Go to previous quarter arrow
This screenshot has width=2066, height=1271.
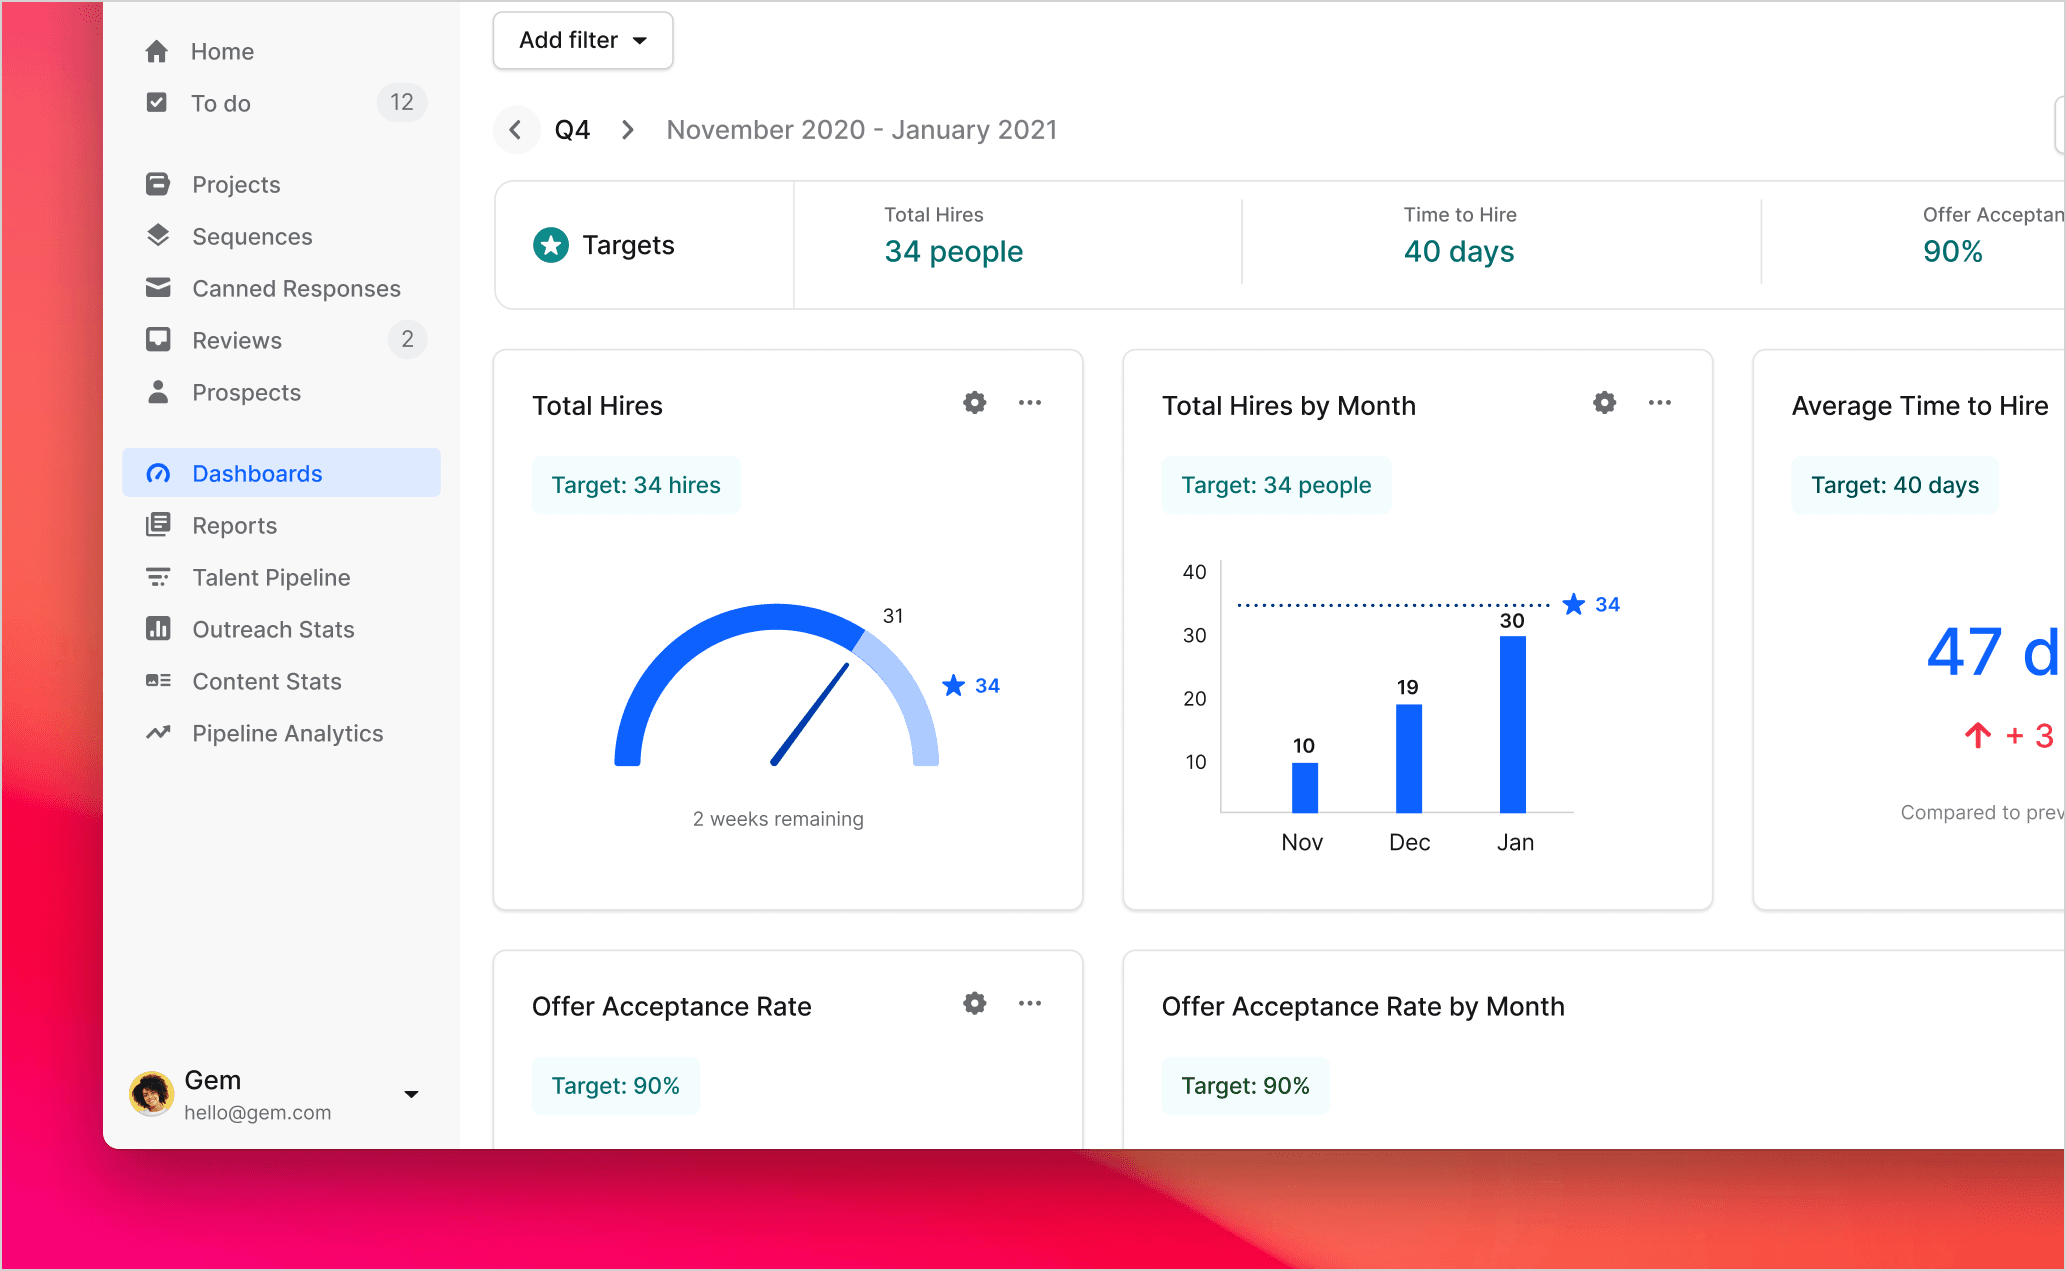516,130
